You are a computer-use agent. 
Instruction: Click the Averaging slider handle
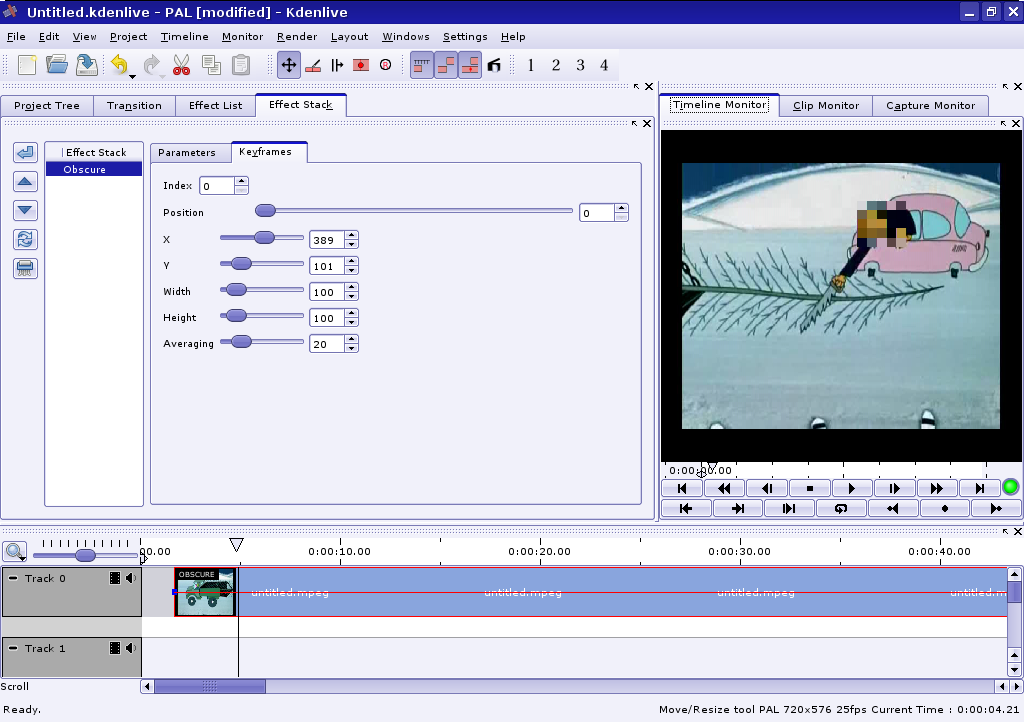pyautogui.click(x=240, y=341)
